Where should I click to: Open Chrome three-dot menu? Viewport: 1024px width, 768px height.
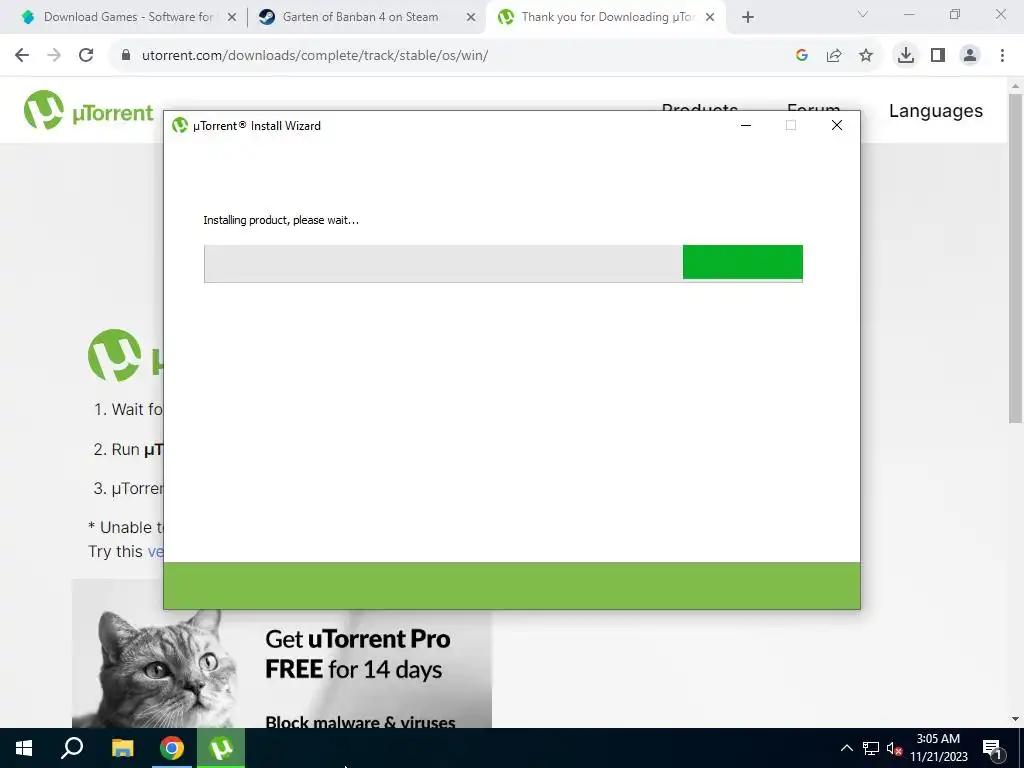1002,56
